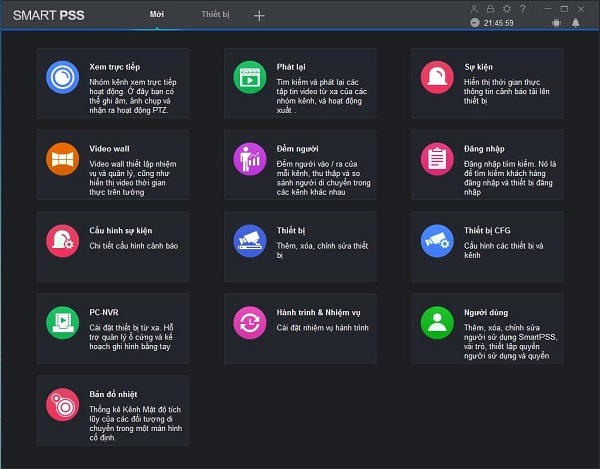Image resolution: width=600 pixels, height=469 pixels.
Task: Select the orange Video wall icon
Action: click(x=62, y=158)
